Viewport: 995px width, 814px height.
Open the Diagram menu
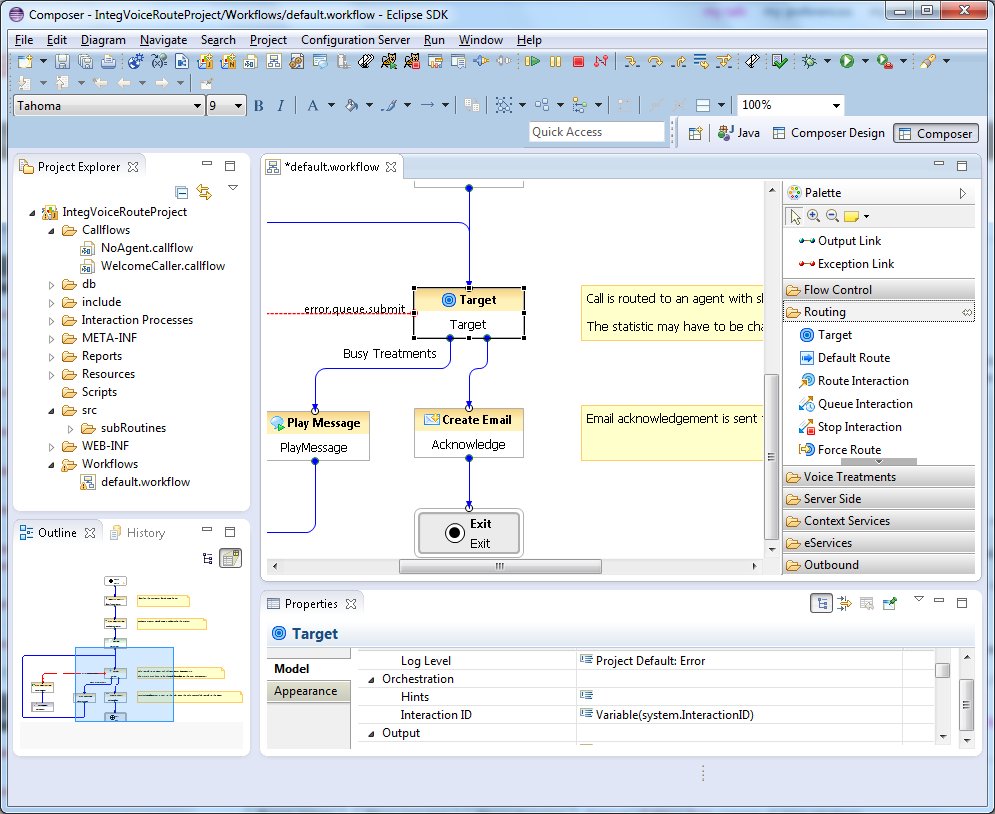coord(103,40)
